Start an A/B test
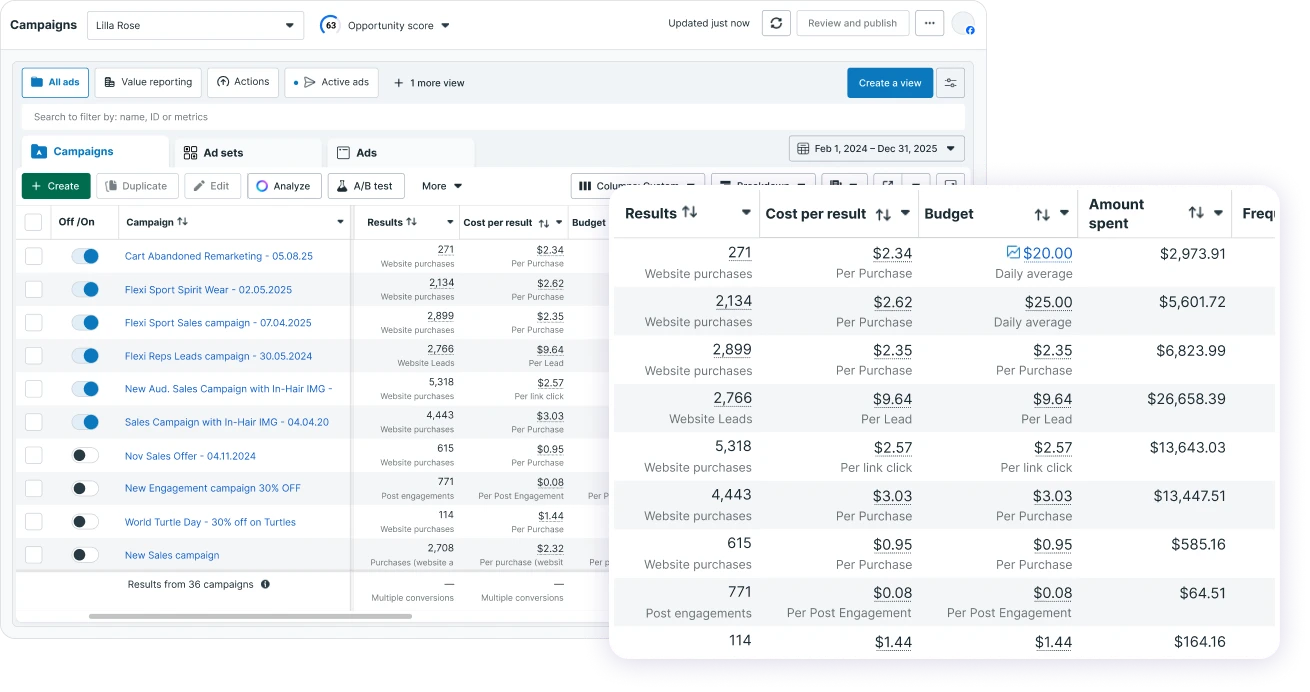This screenshot has width=1310, height=692. [x=366, y=186]
